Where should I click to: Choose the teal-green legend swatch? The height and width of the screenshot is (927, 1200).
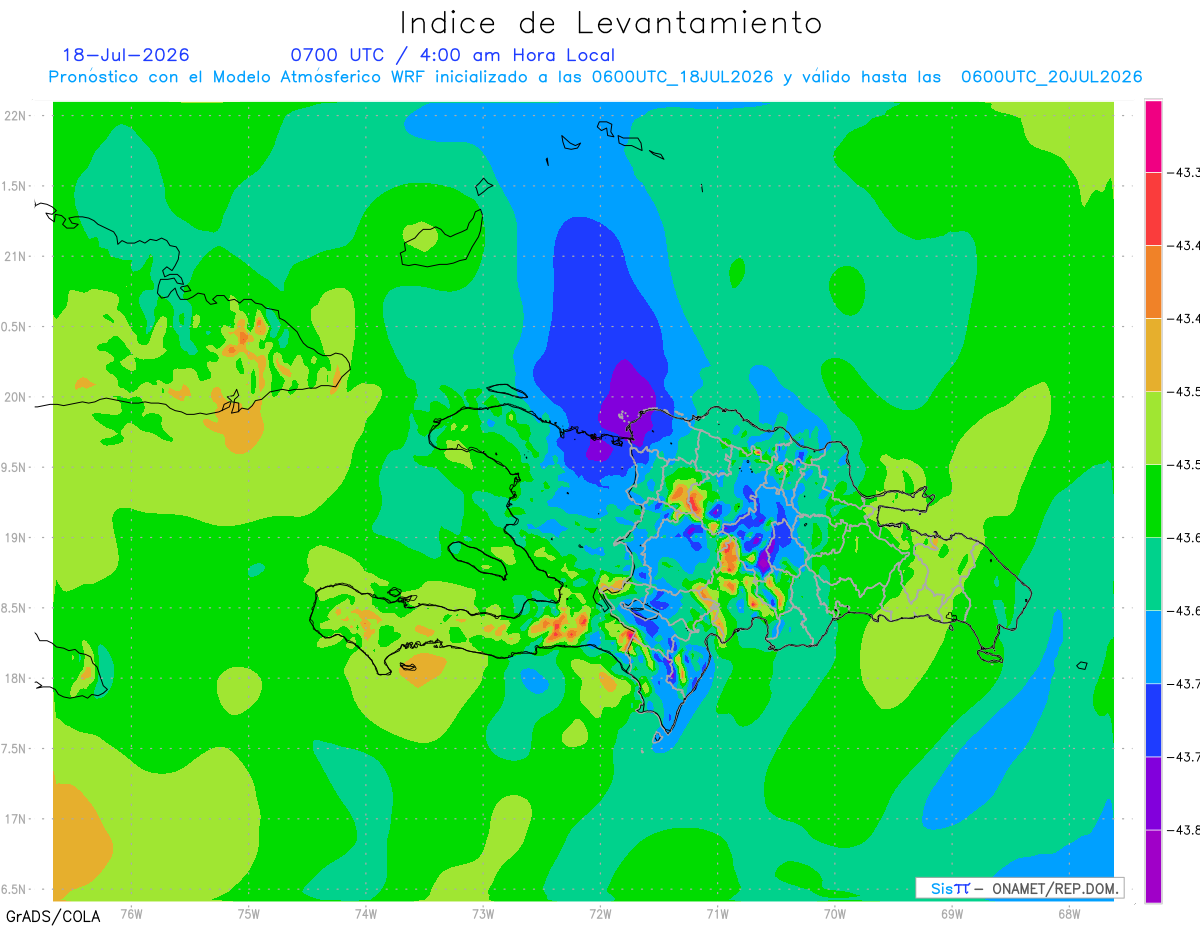(x=1153, y=574)
